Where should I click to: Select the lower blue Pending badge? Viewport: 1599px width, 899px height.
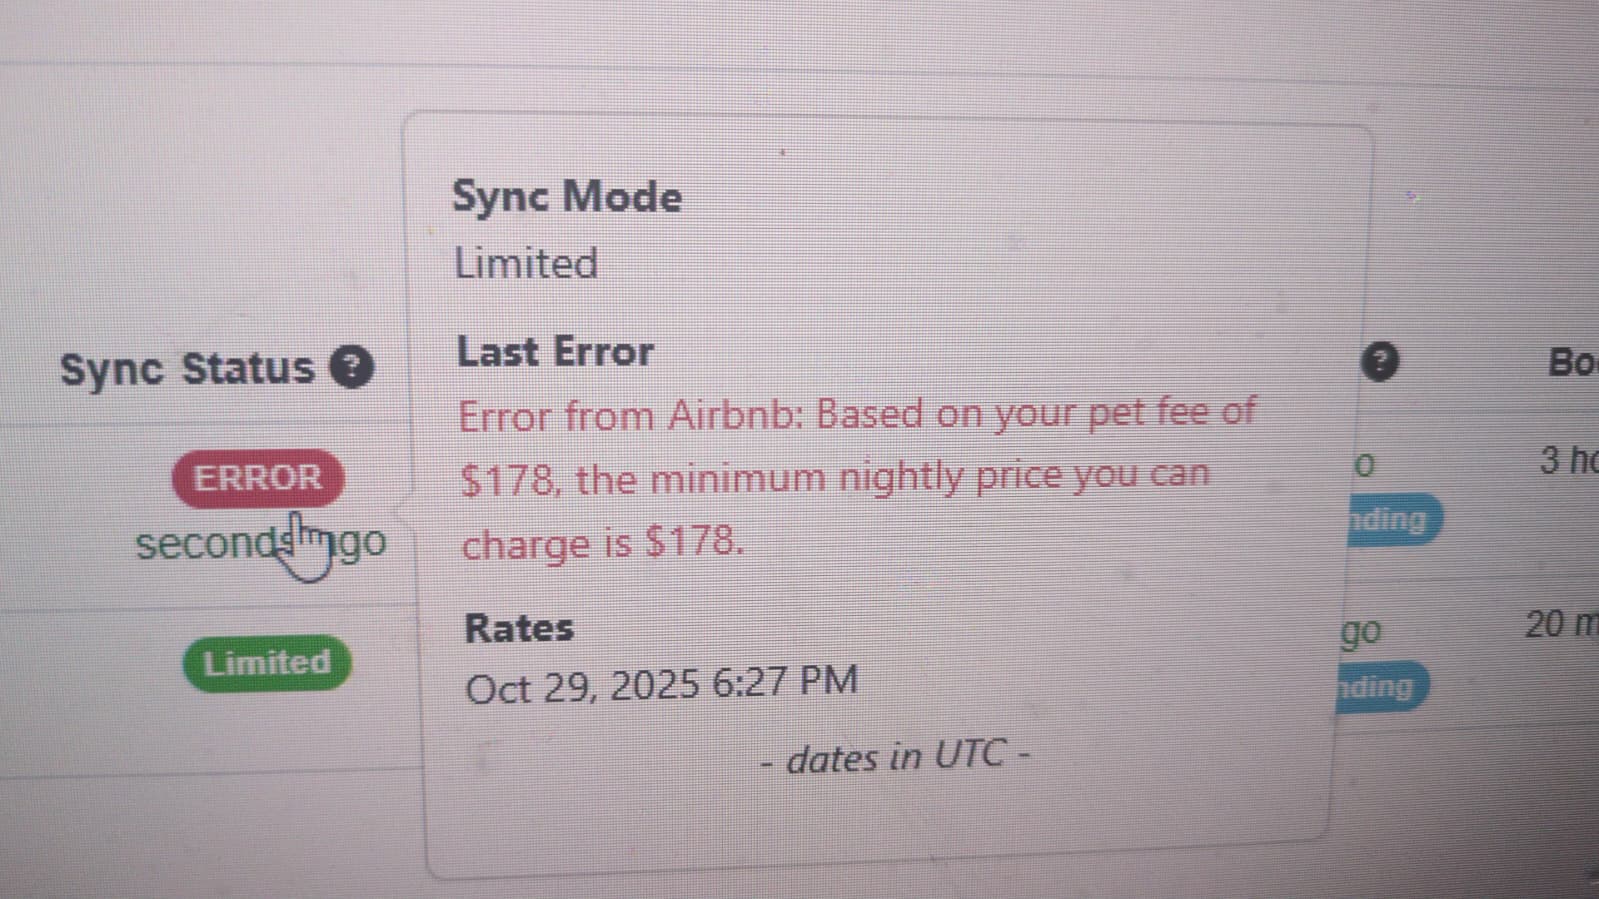pos(1378,687)
